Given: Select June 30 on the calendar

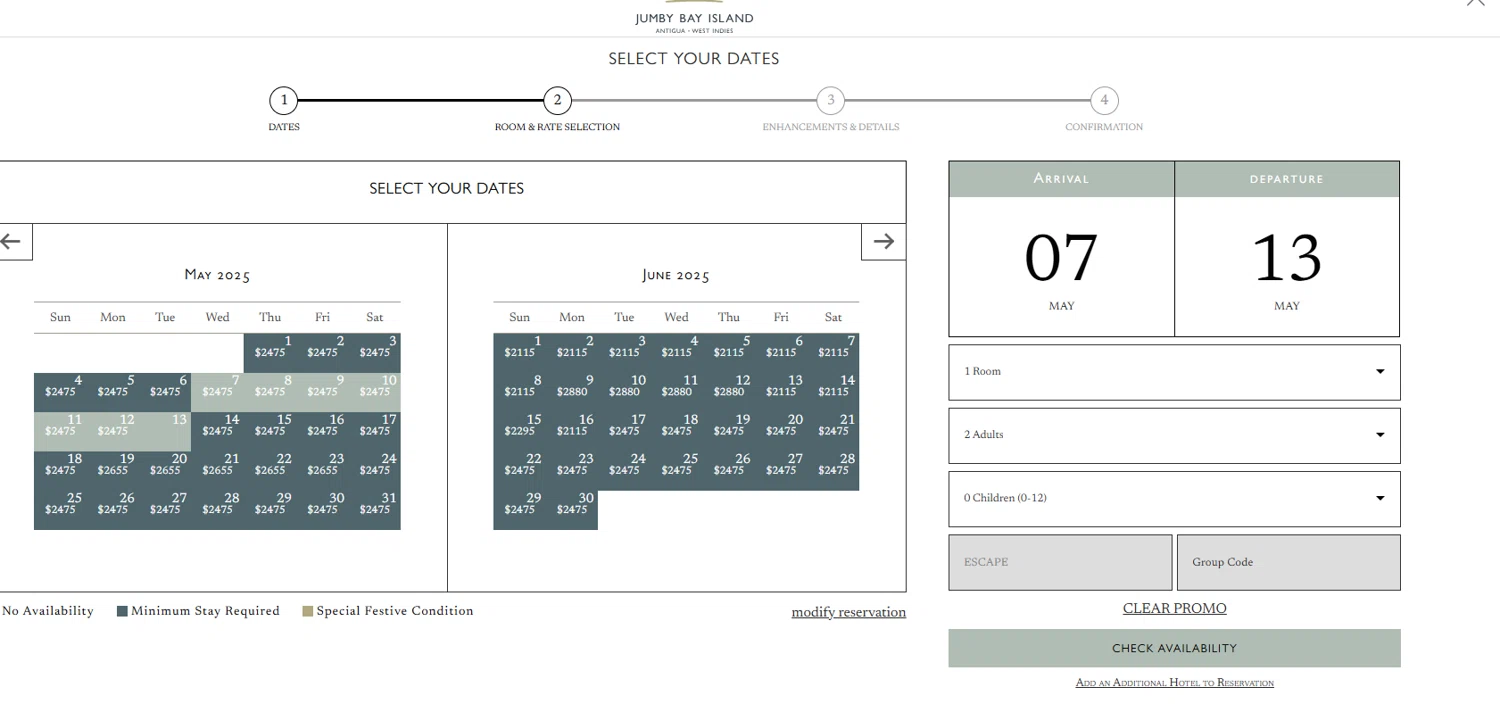Looking at the screenshot, I should (572, 510).
